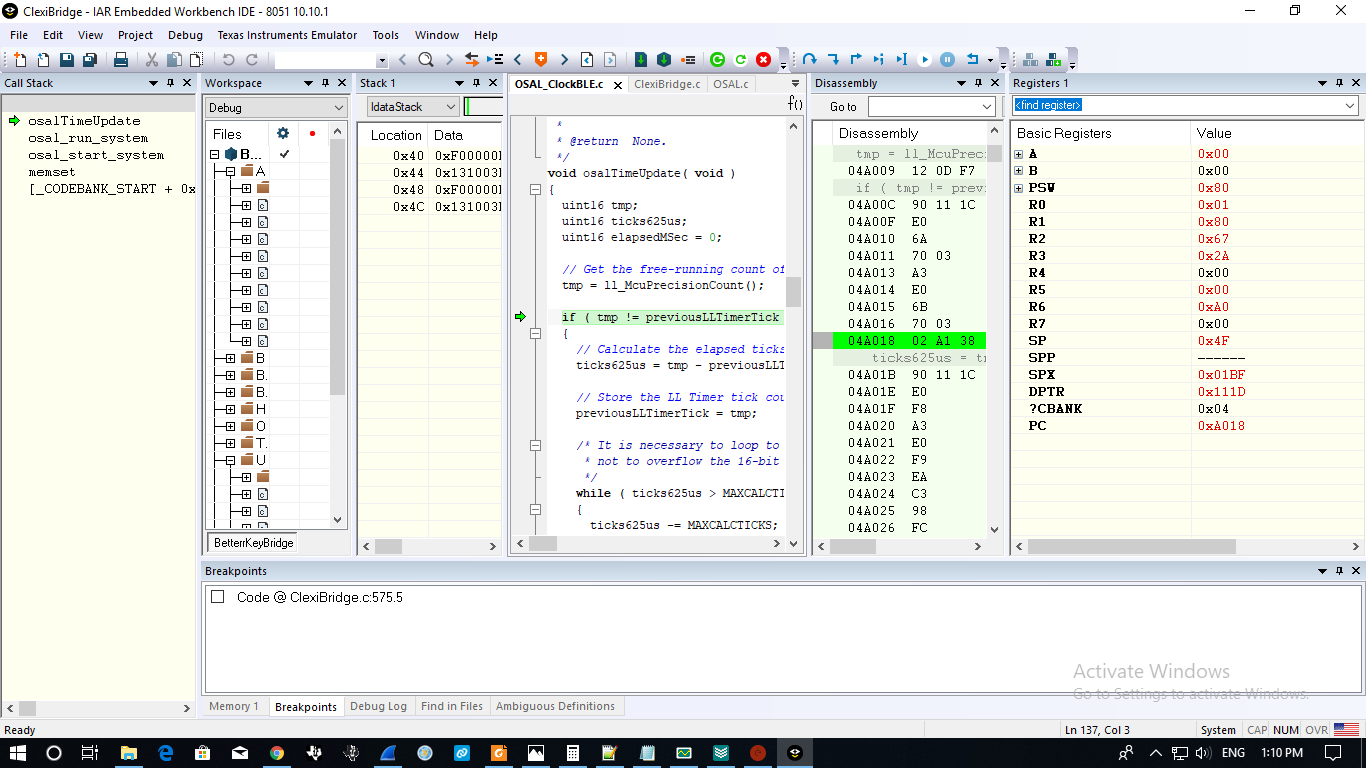Screen dimensions: 1366x768
Task: Click the red Stop Debugging icon
Action: tap(764, 60)
